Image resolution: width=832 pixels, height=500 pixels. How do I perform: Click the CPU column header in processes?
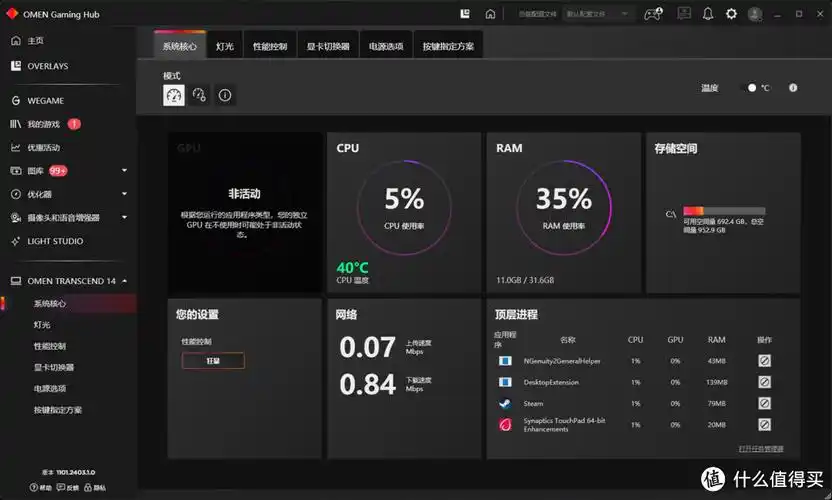click(635, 340)
